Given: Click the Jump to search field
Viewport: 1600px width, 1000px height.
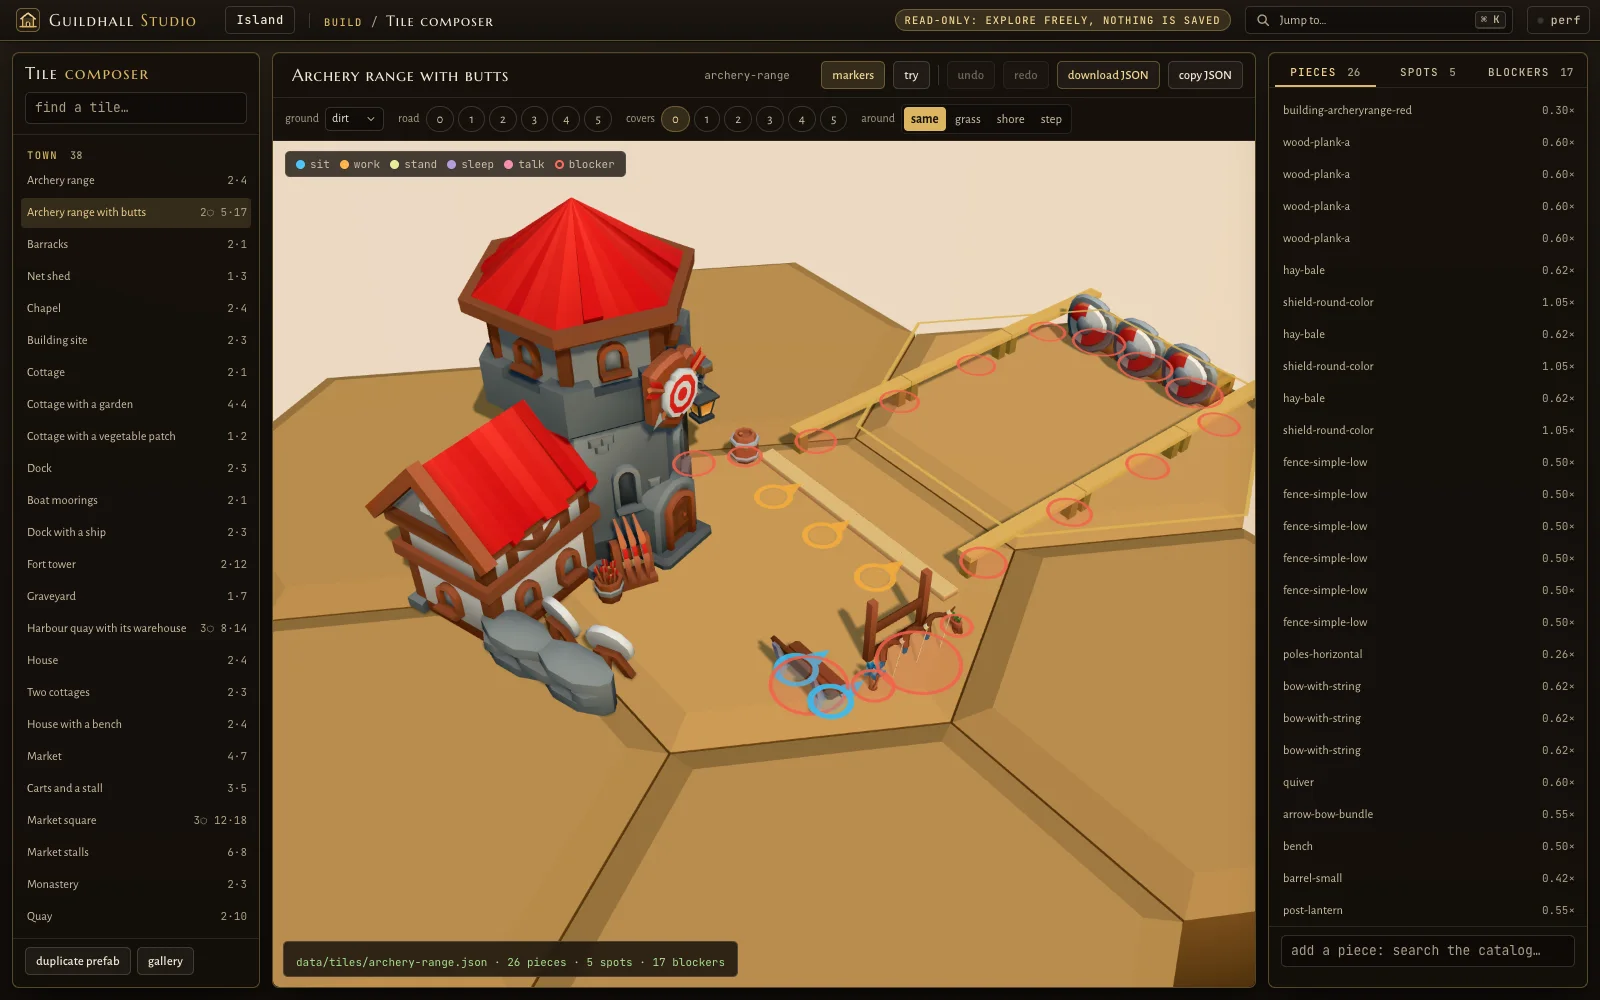Looking at the screenshot, I should click(1380, 20).
